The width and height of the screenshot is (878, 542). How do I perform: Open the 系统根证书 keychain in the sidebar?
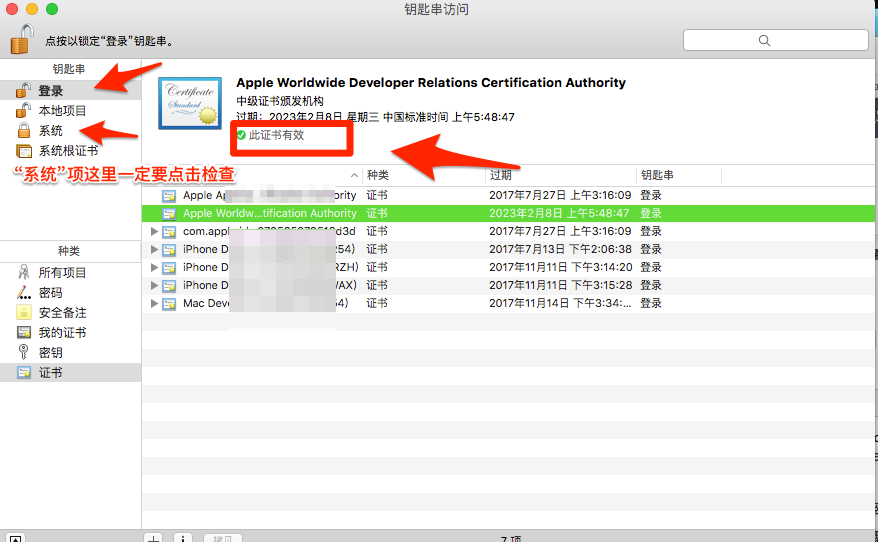click(x=71, y=151)
